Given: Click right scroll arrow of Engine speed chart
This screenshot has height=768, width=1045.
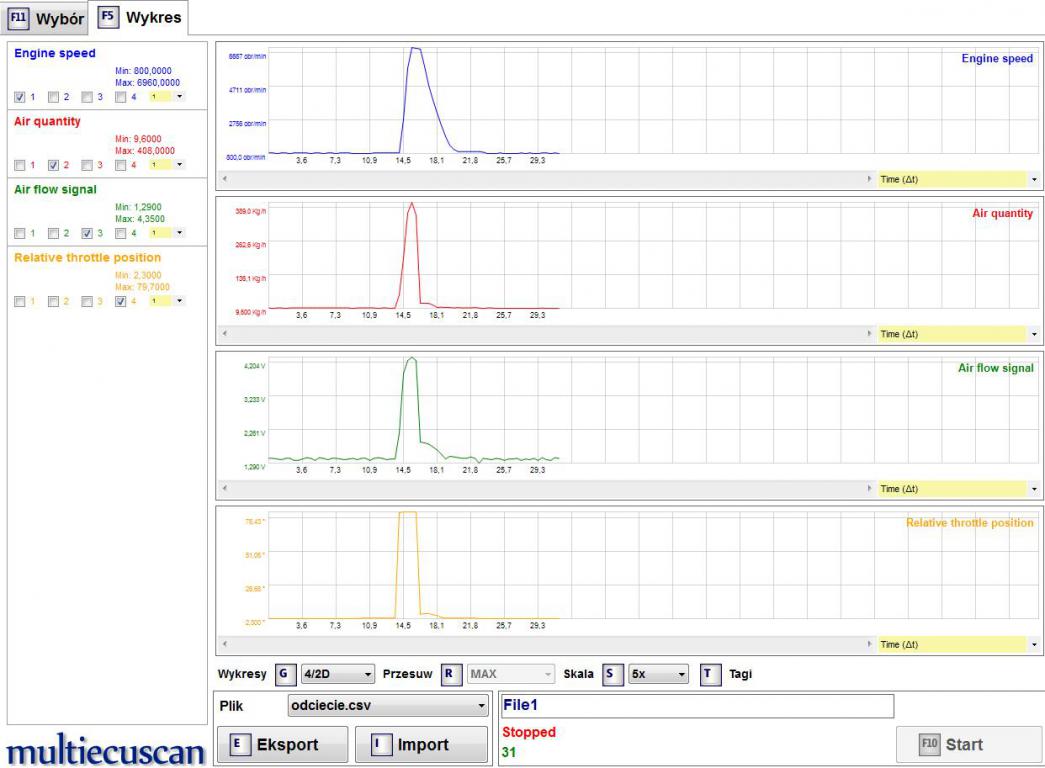Looking at the screenshot, I should [869, 179].
